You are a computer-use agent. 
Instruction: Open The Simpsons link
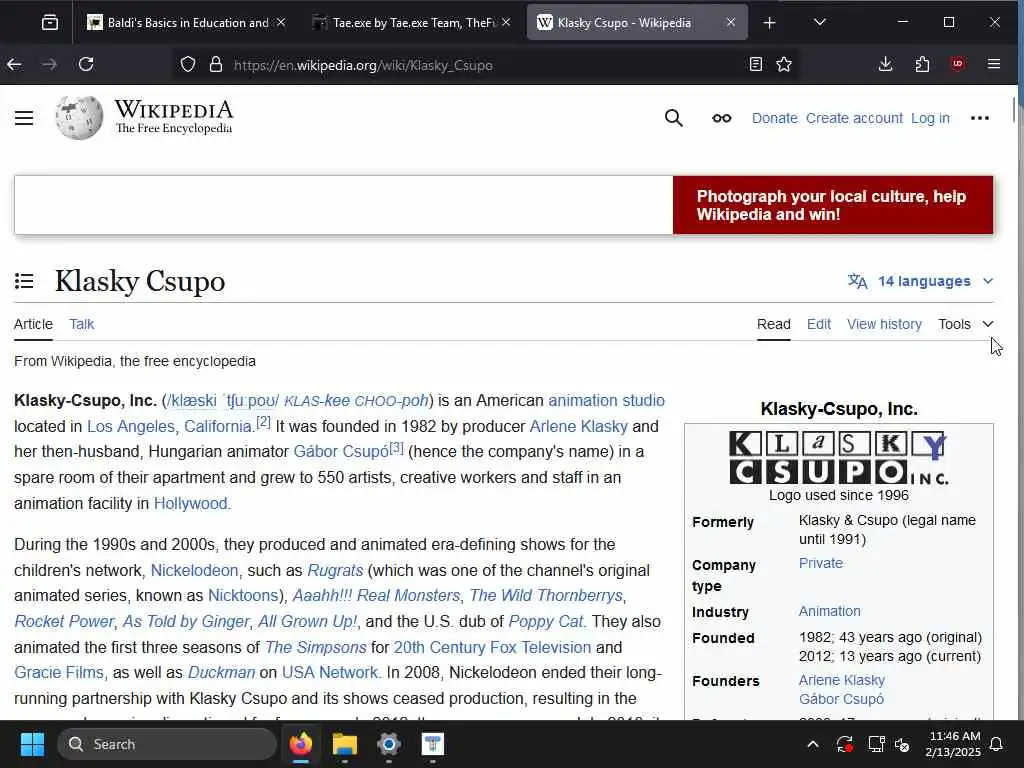[x=315, y=647]
